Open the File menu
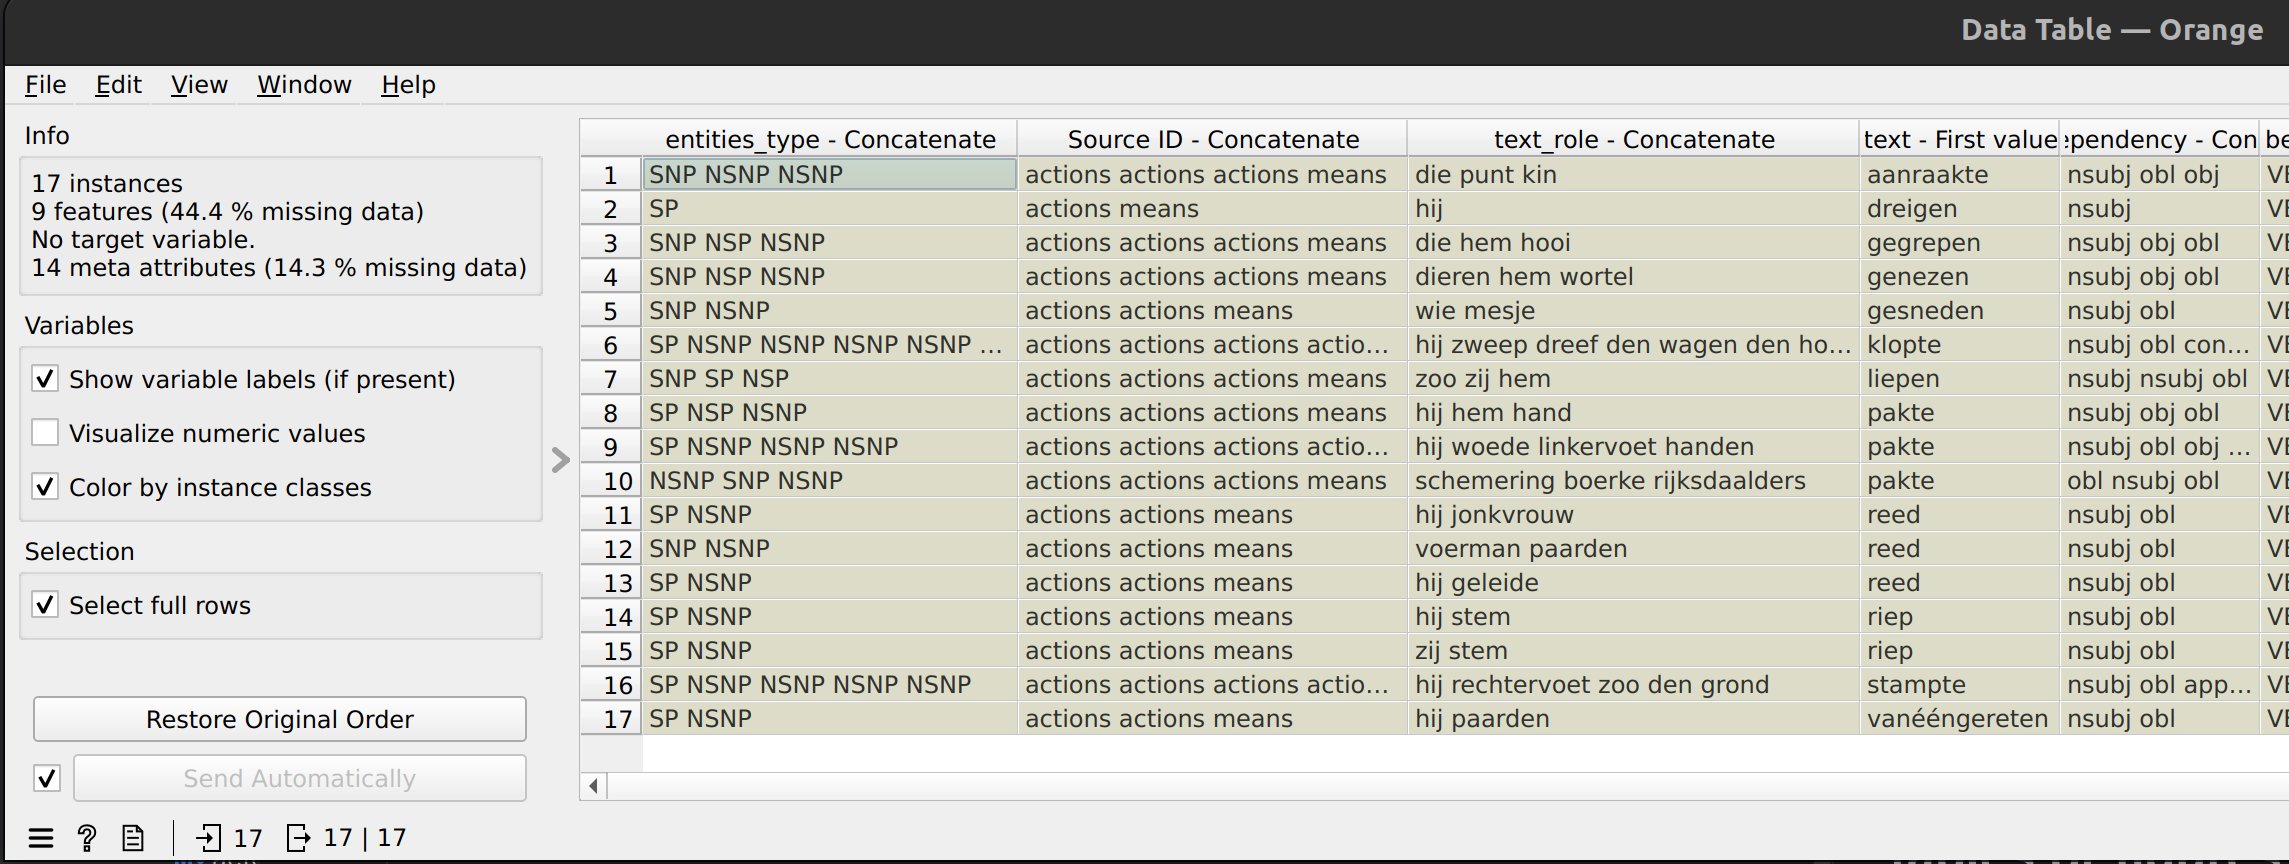The width and height of the screenshot is (2289, 864). pos(46,85)
